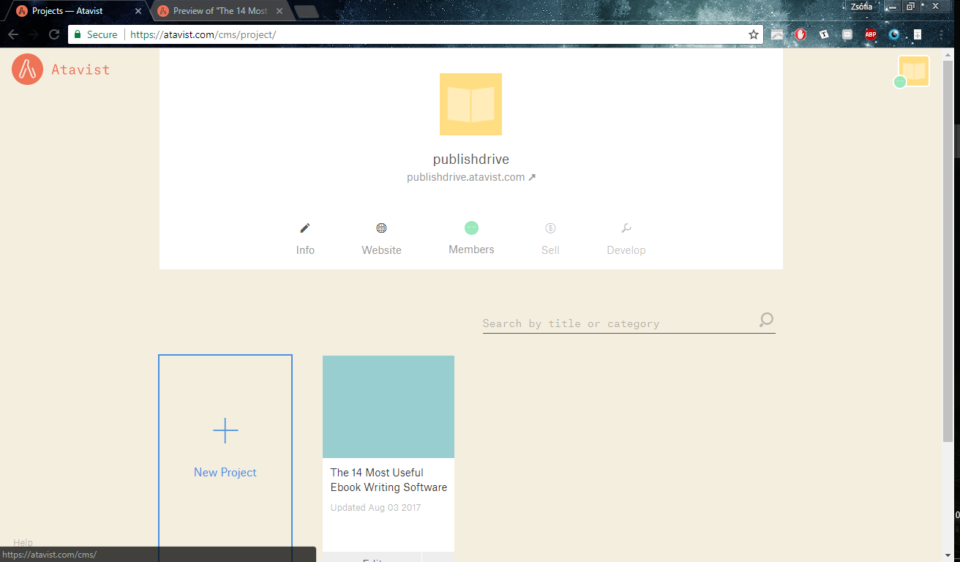Click the Atavist logo icon
The width and height of the screenshot is (960, 562).
pos(27,69)
